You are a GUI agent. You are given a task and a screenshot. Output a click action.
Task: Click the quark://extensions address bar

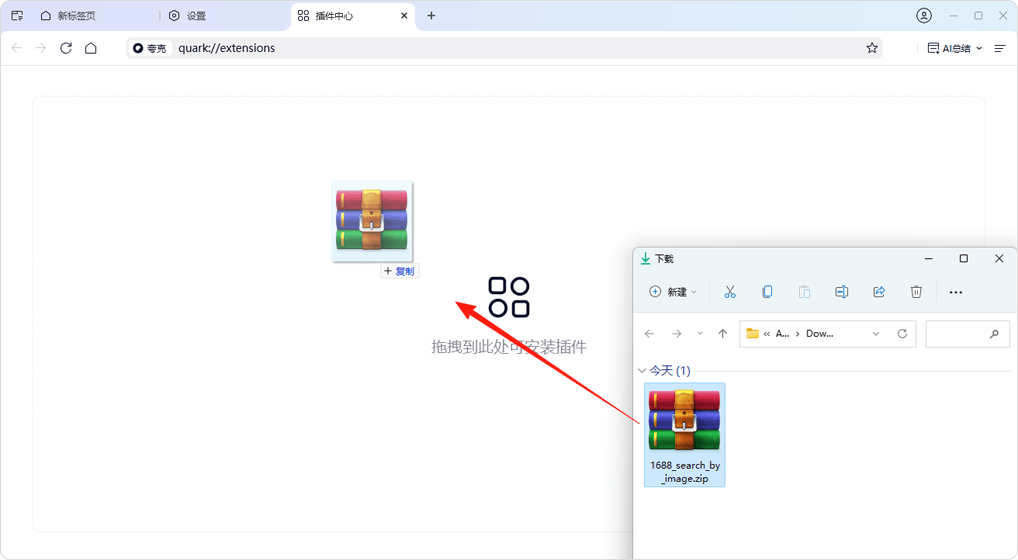(x=500, y=48)
